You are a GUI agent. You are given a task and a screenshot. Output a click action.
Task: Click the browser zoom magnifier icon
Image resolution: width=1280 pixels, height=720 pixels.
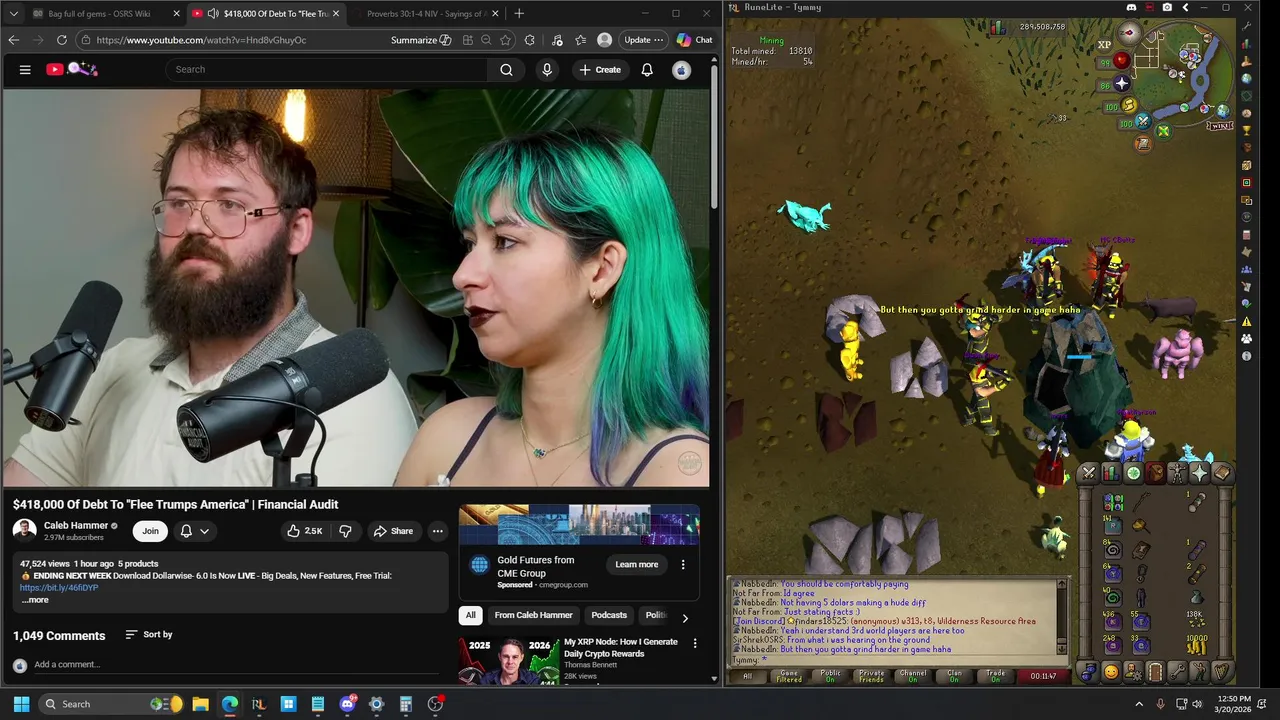click(486, 40)
